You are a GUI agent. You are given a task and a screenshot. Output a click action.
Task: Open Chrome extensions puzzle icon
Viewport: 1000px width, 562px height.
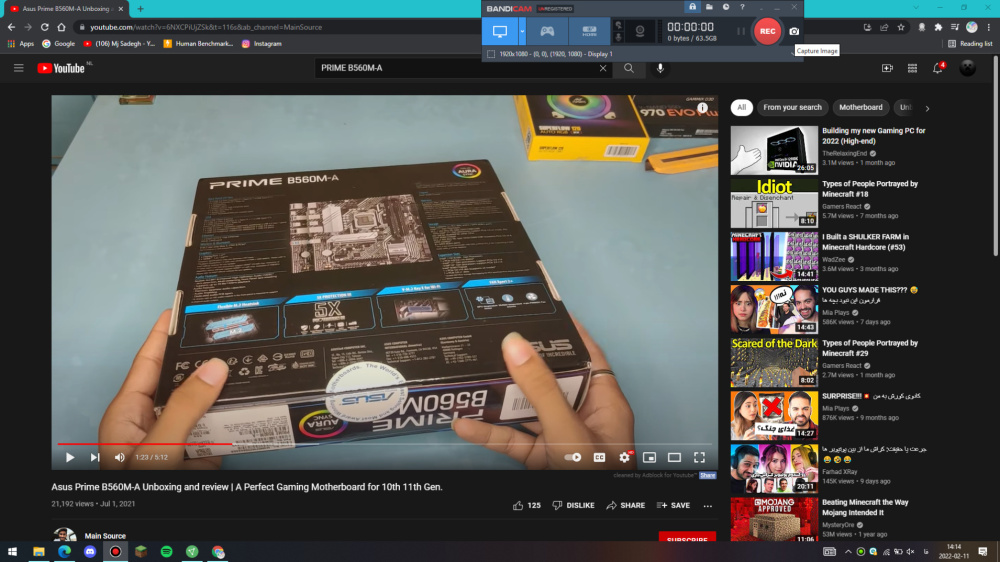[x=938, y=27]
